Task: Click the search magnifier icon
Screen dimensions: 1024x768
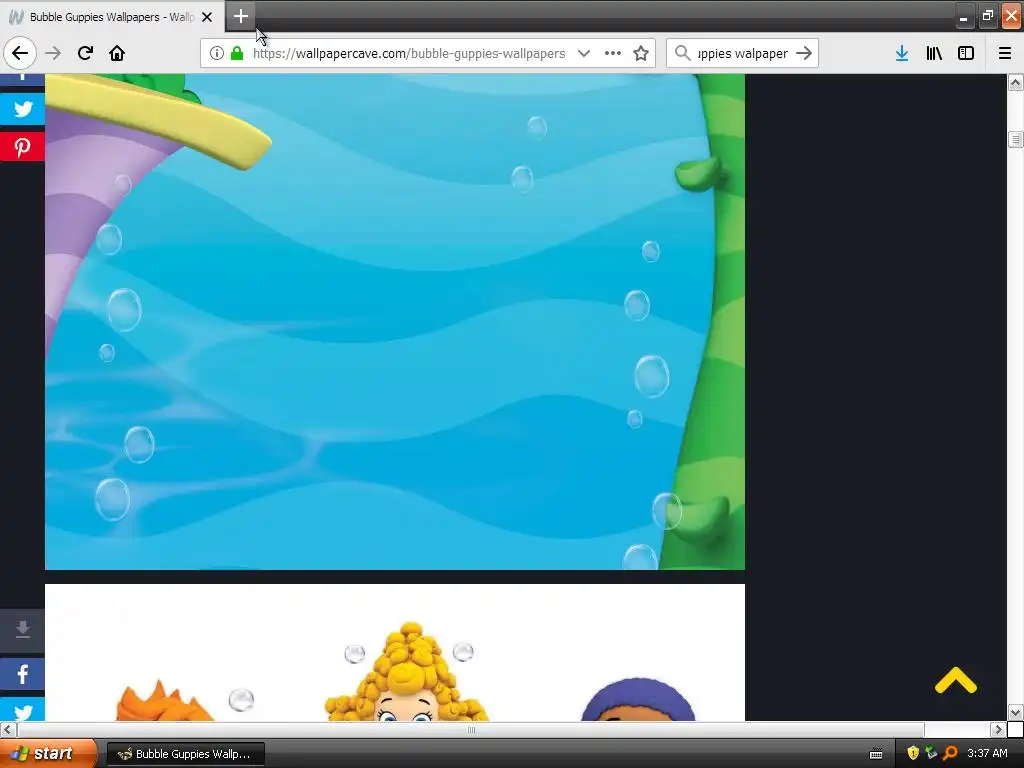Action: pyautogui.click(x=682, y=54)
